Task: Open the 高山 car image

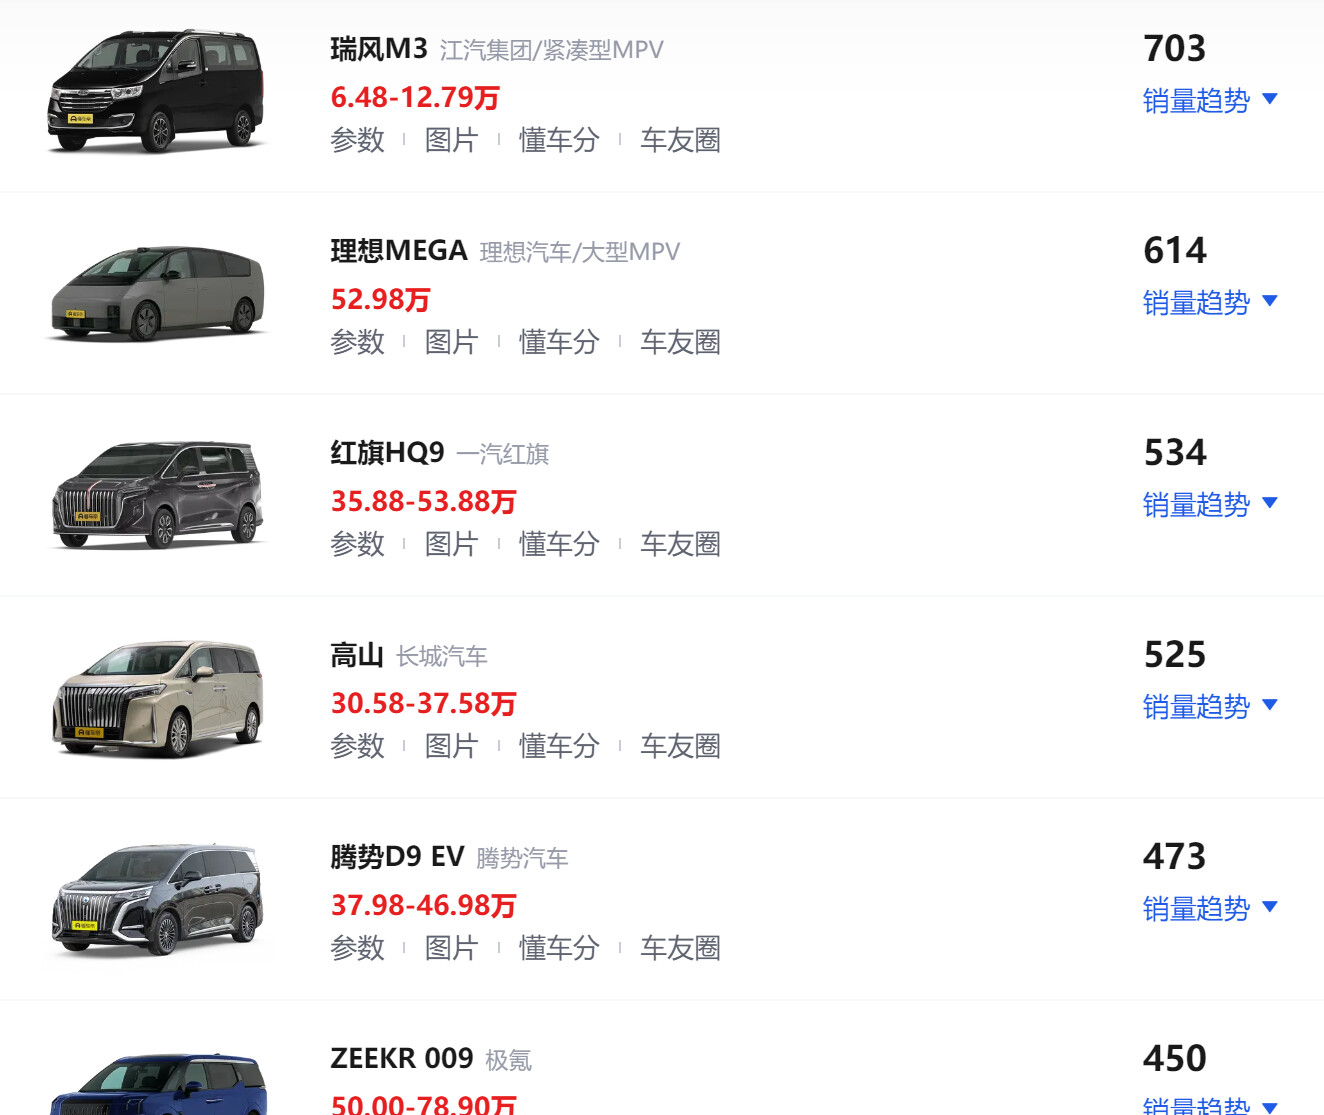Action: pos(157,698)
